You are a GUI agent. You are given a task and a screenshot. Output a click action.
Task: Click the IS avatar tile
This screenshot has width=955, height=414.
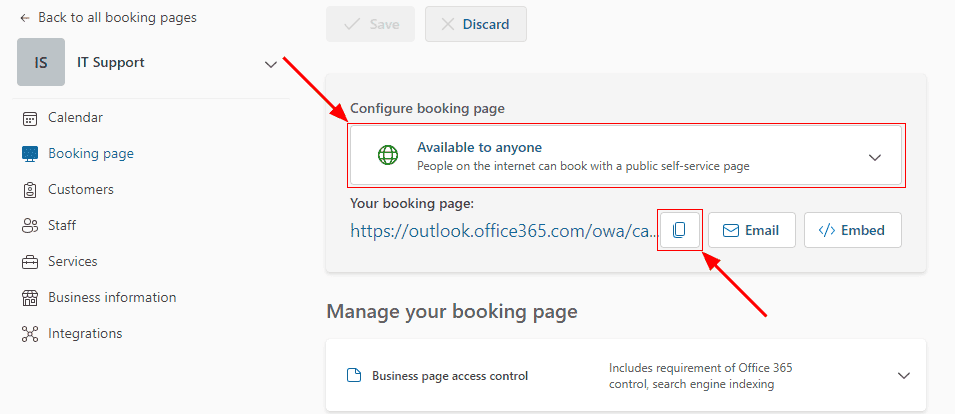(41, 62)
